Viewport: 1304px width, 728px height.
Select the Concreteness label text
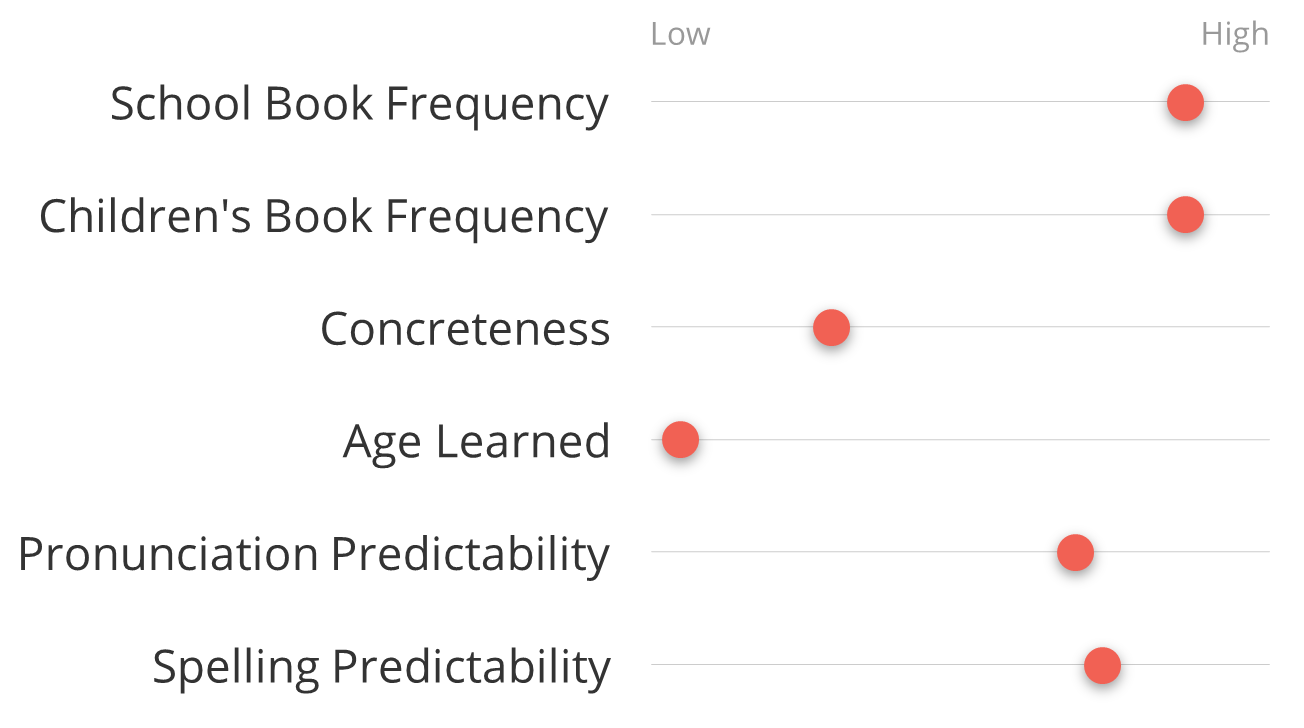pos(465,329)
